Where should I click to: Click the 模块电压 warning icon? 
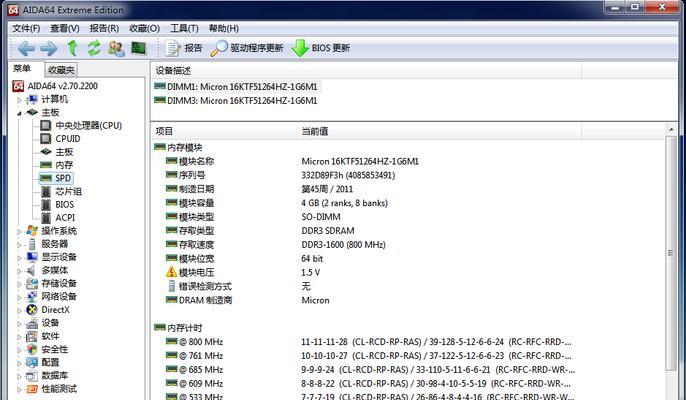172,272
